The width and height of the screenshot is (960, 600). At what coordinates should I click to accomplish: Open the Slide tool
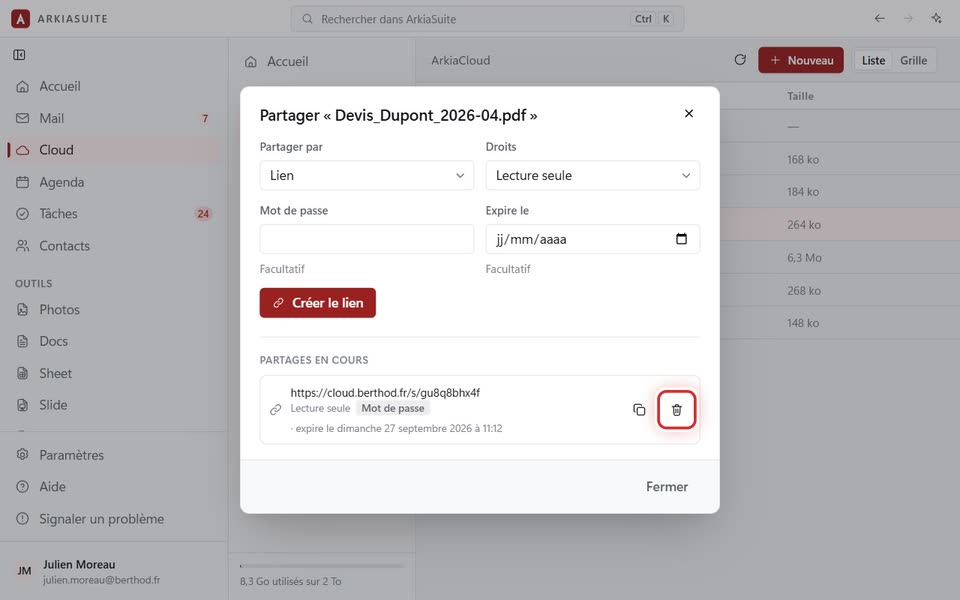tap(114, 405)
